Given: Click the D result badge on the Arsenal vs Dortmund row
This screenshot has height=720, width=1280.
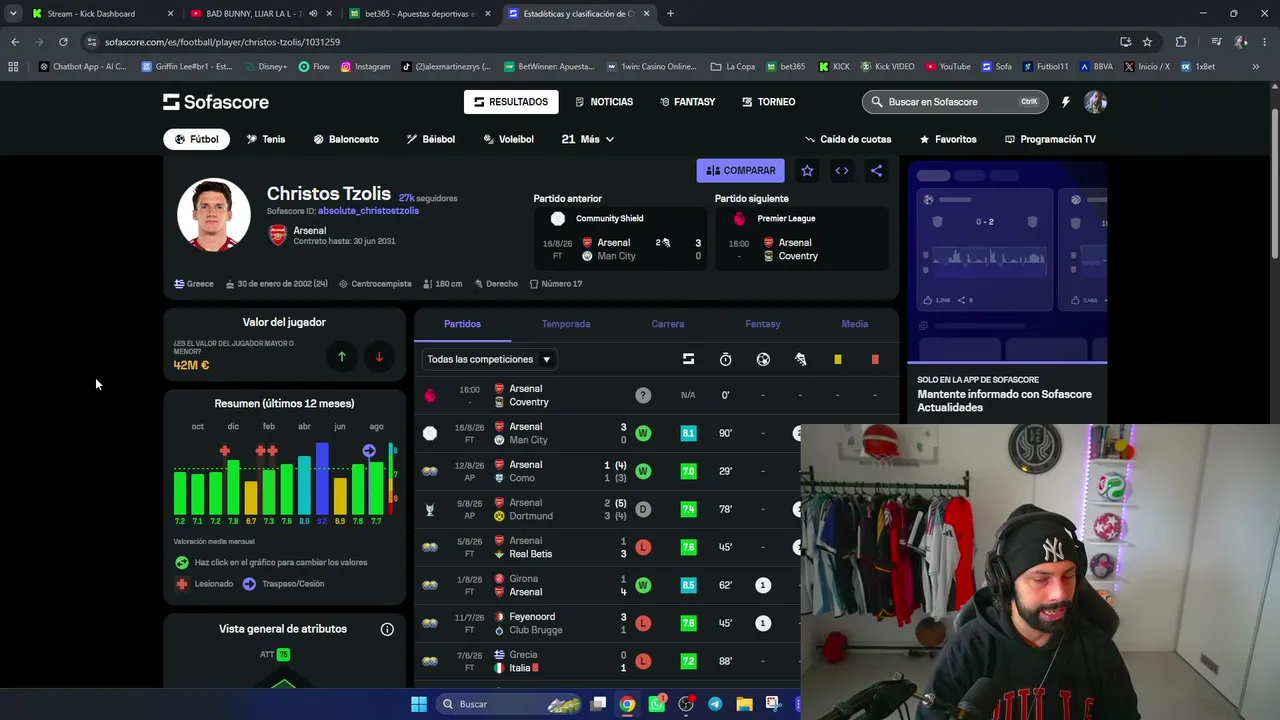Looking at the screenshot, I should click(x=643, y=509).
